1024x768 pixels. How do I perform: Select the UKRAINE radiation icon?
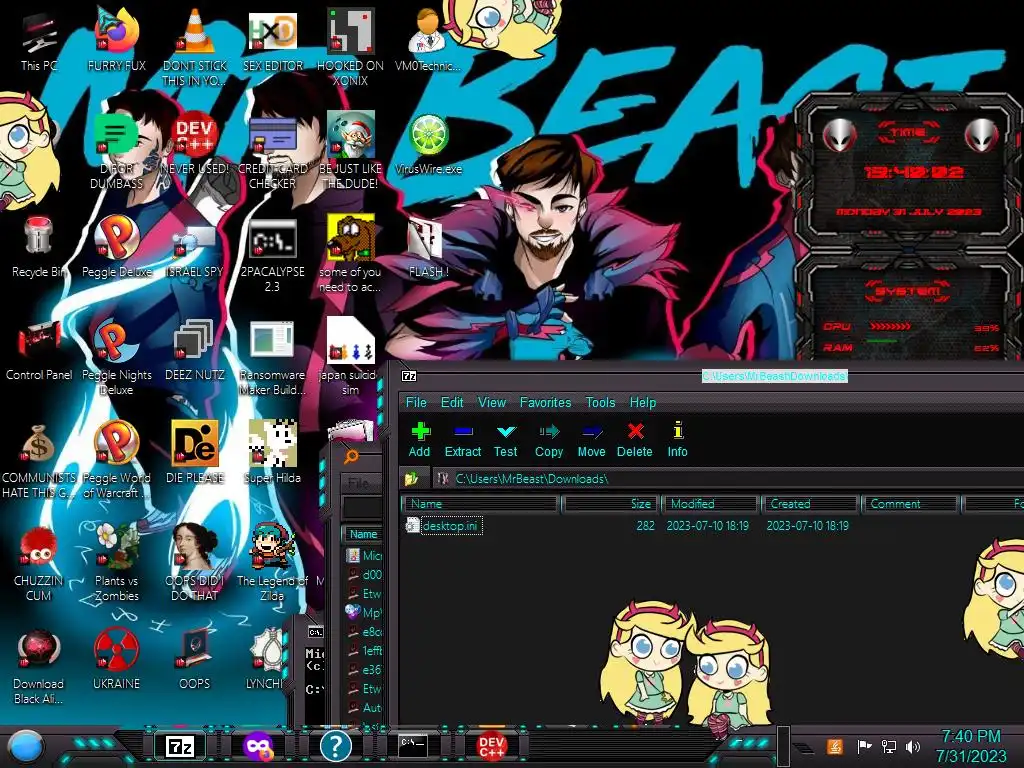click(x=117, y=658)
